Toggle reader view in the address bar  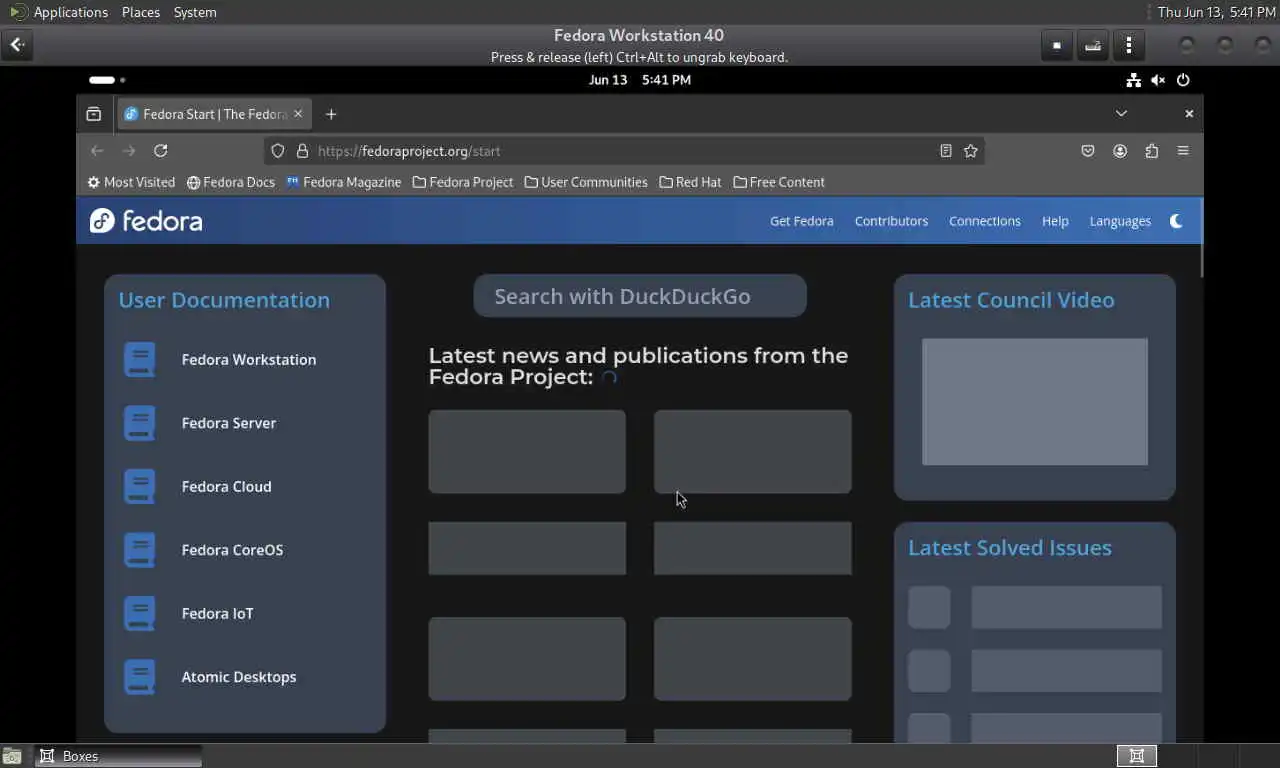click(x=945, y=151)
